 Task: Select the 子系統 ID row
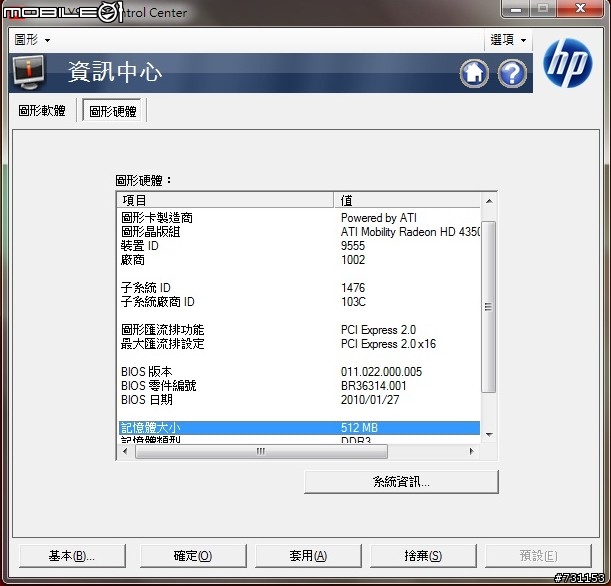click(x=299, y=288)
